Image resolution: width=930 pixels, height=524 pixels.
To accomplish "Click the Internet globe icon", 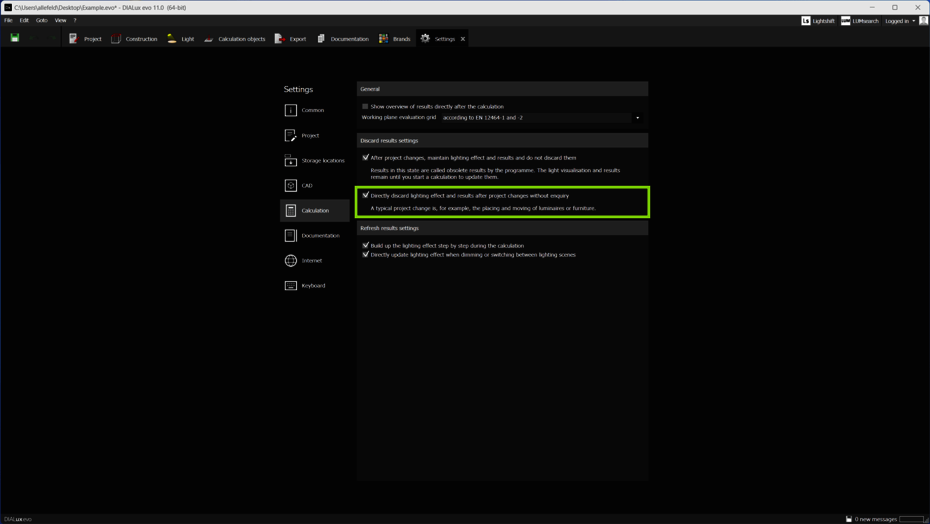I will [291, 260].
